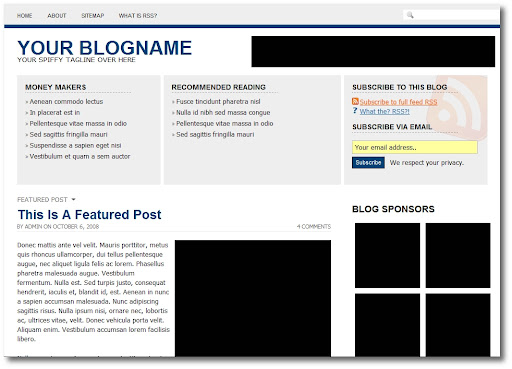Click the featured post image

pyautogui.click(x=253, y=298)
